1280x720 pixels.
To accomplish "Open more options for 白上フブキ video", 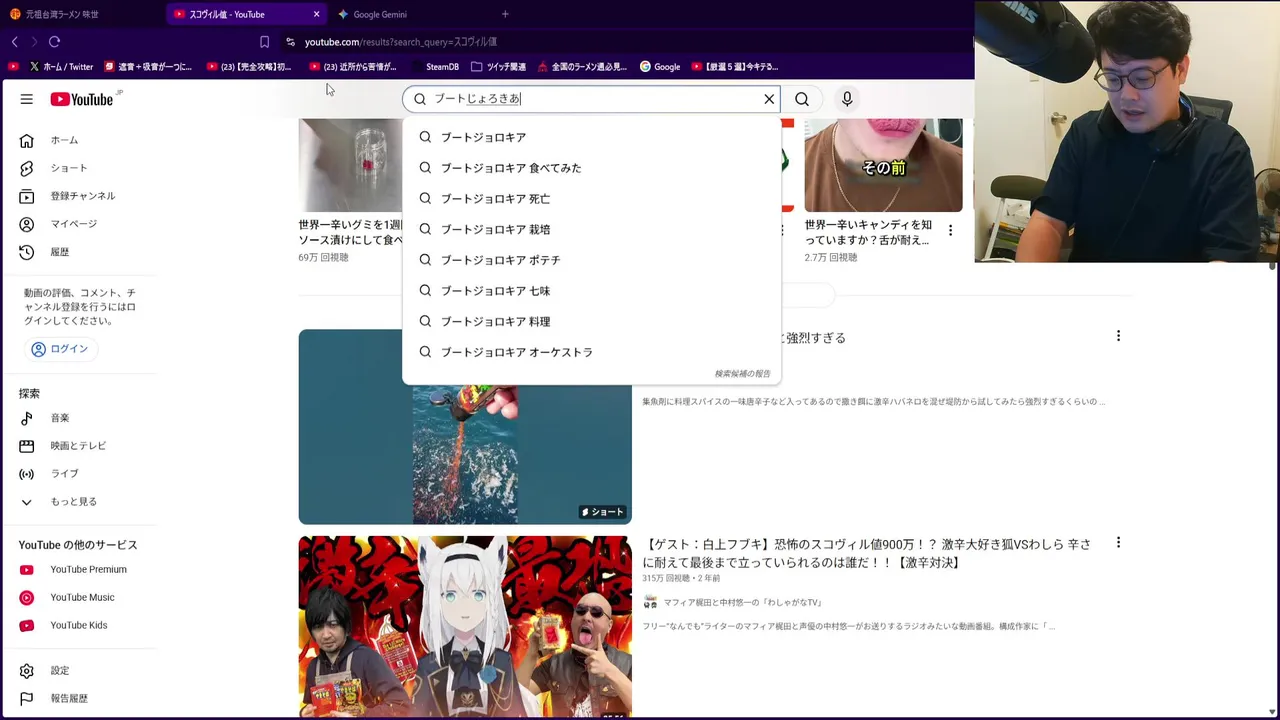I will tap(1118, 543).
